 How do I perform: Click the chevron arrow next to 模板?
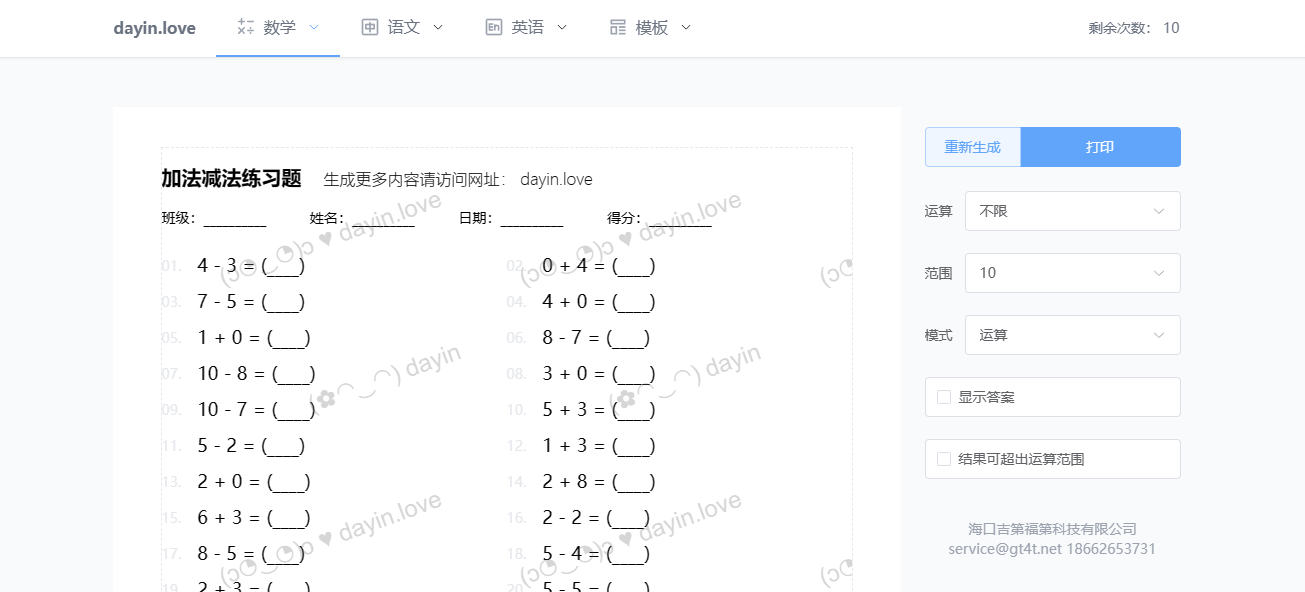coord(686,28)
